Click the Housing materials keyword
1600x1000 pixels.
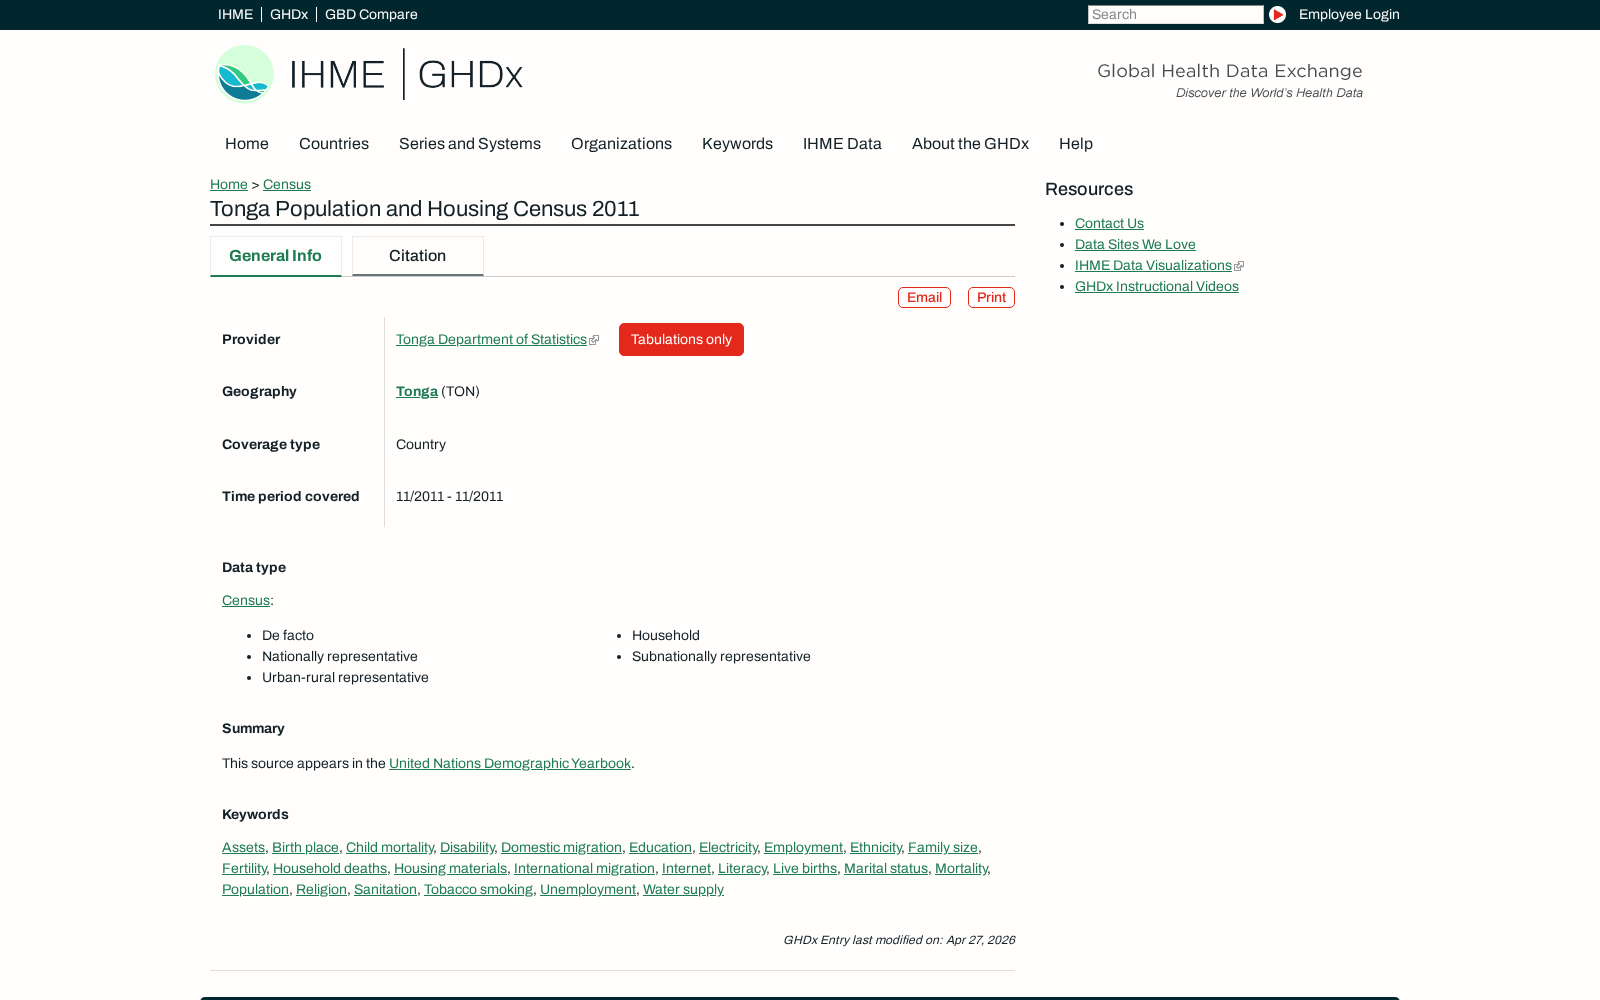point(450,868)
